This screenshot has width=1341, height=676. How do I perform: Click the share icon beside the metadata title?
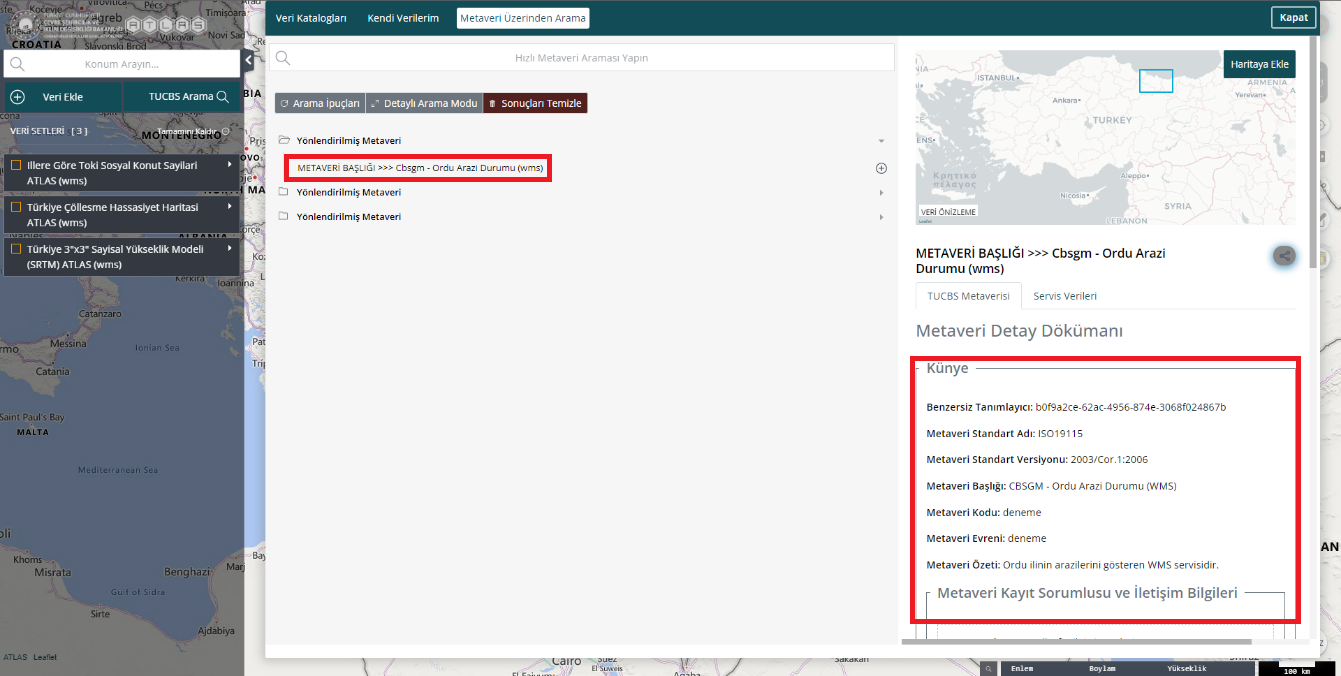[x=1285, y=256]
